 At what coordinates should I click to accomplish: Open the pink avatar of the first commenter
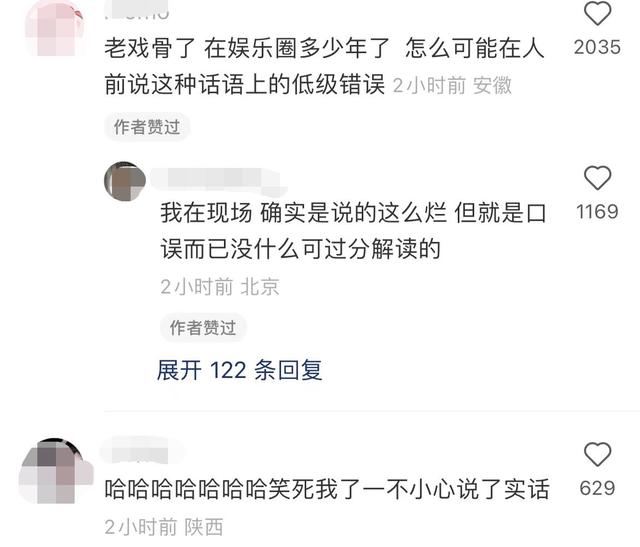(x=55, y=28)
